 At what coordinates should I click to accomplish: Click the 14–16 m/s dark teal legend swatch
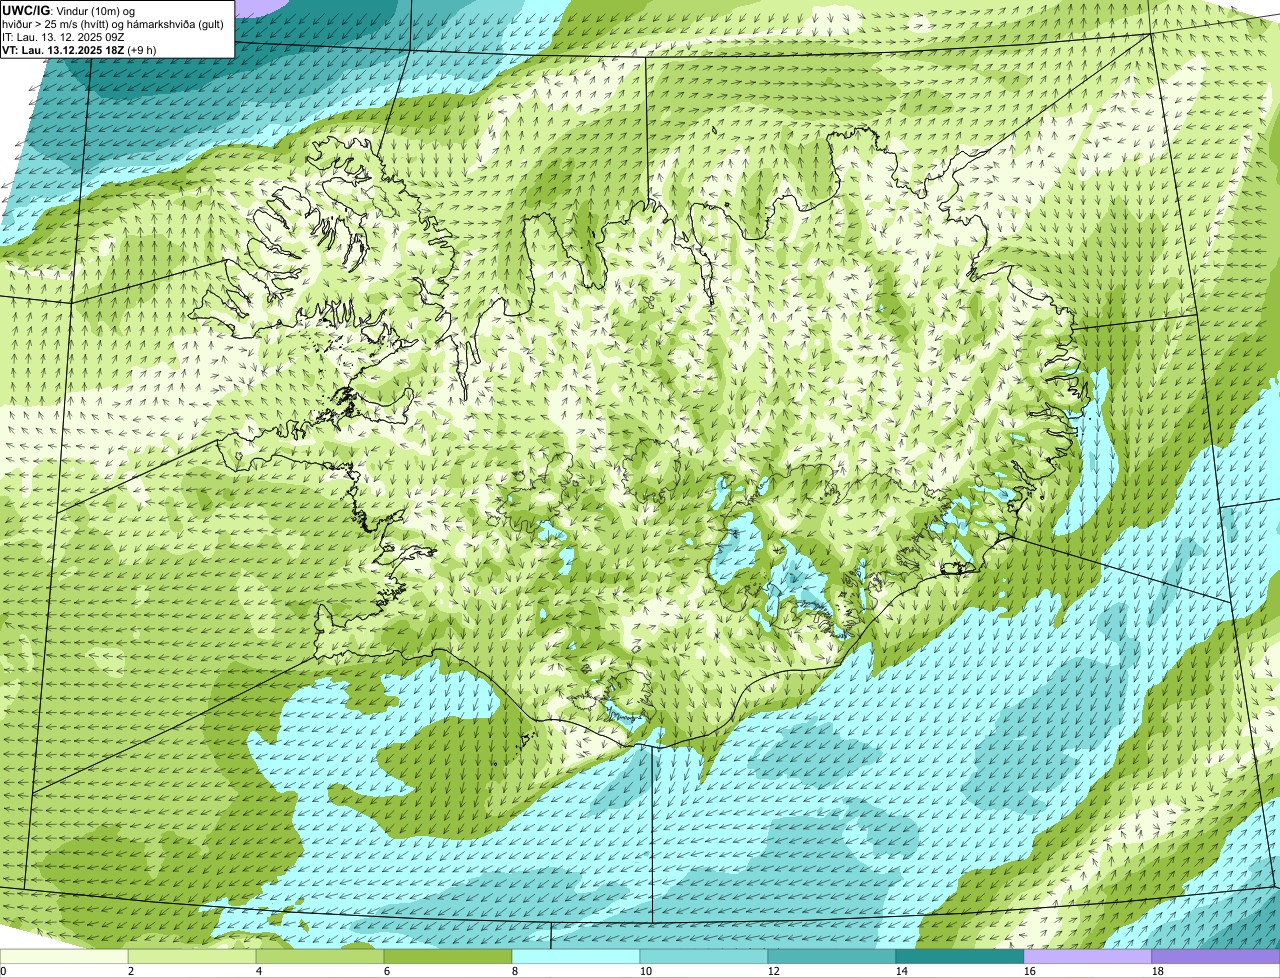pyautogui.click(x=960, y=956)
